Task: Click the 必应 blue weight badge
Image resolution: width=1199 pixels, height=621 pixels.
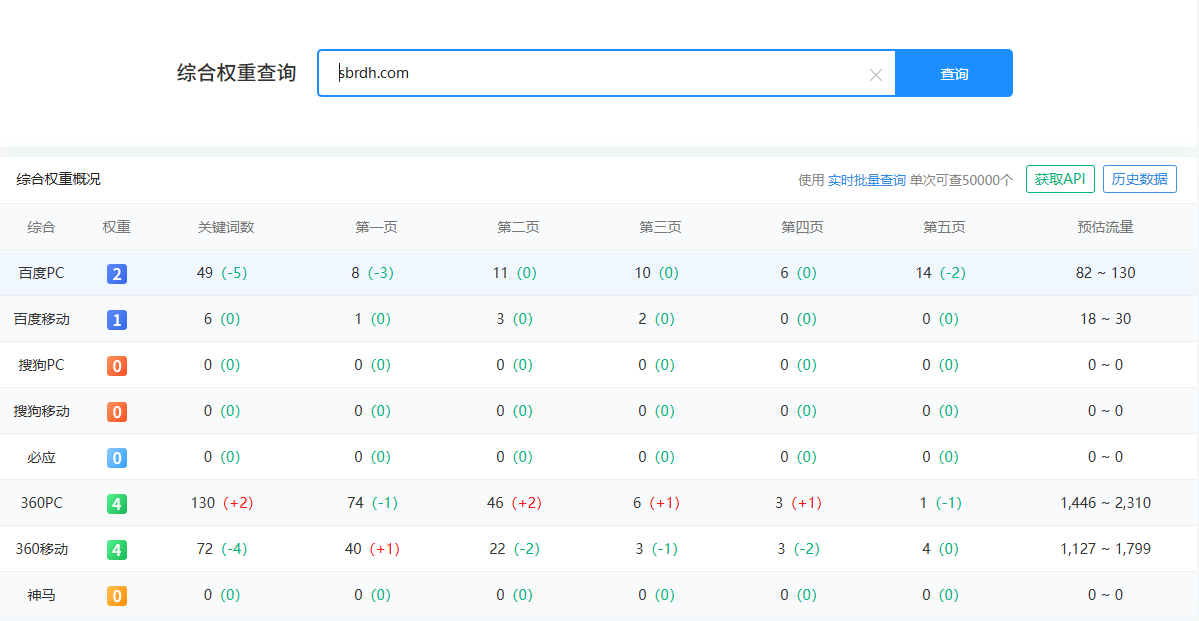Action: coord(117,458)
